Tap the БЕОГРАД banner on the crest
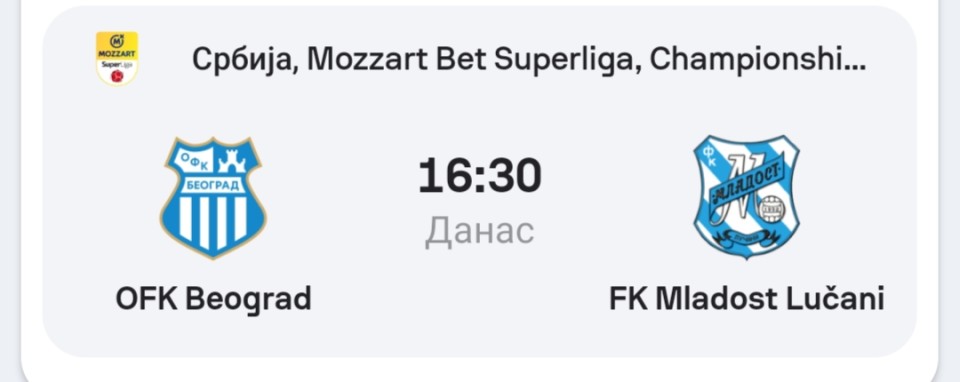Viewport: 960px width, 382px height. pyautogui.click(x=213, y=185)
